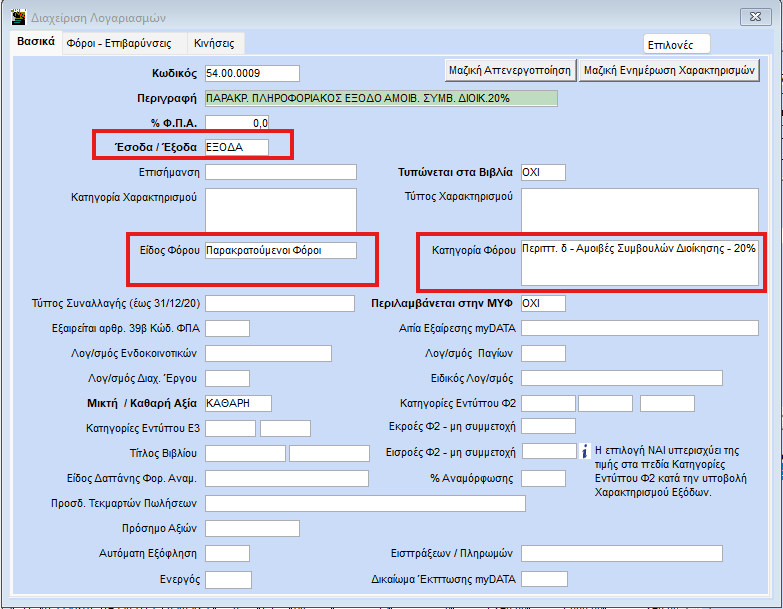Open the Επιλογές menu

tap(677, 44)
